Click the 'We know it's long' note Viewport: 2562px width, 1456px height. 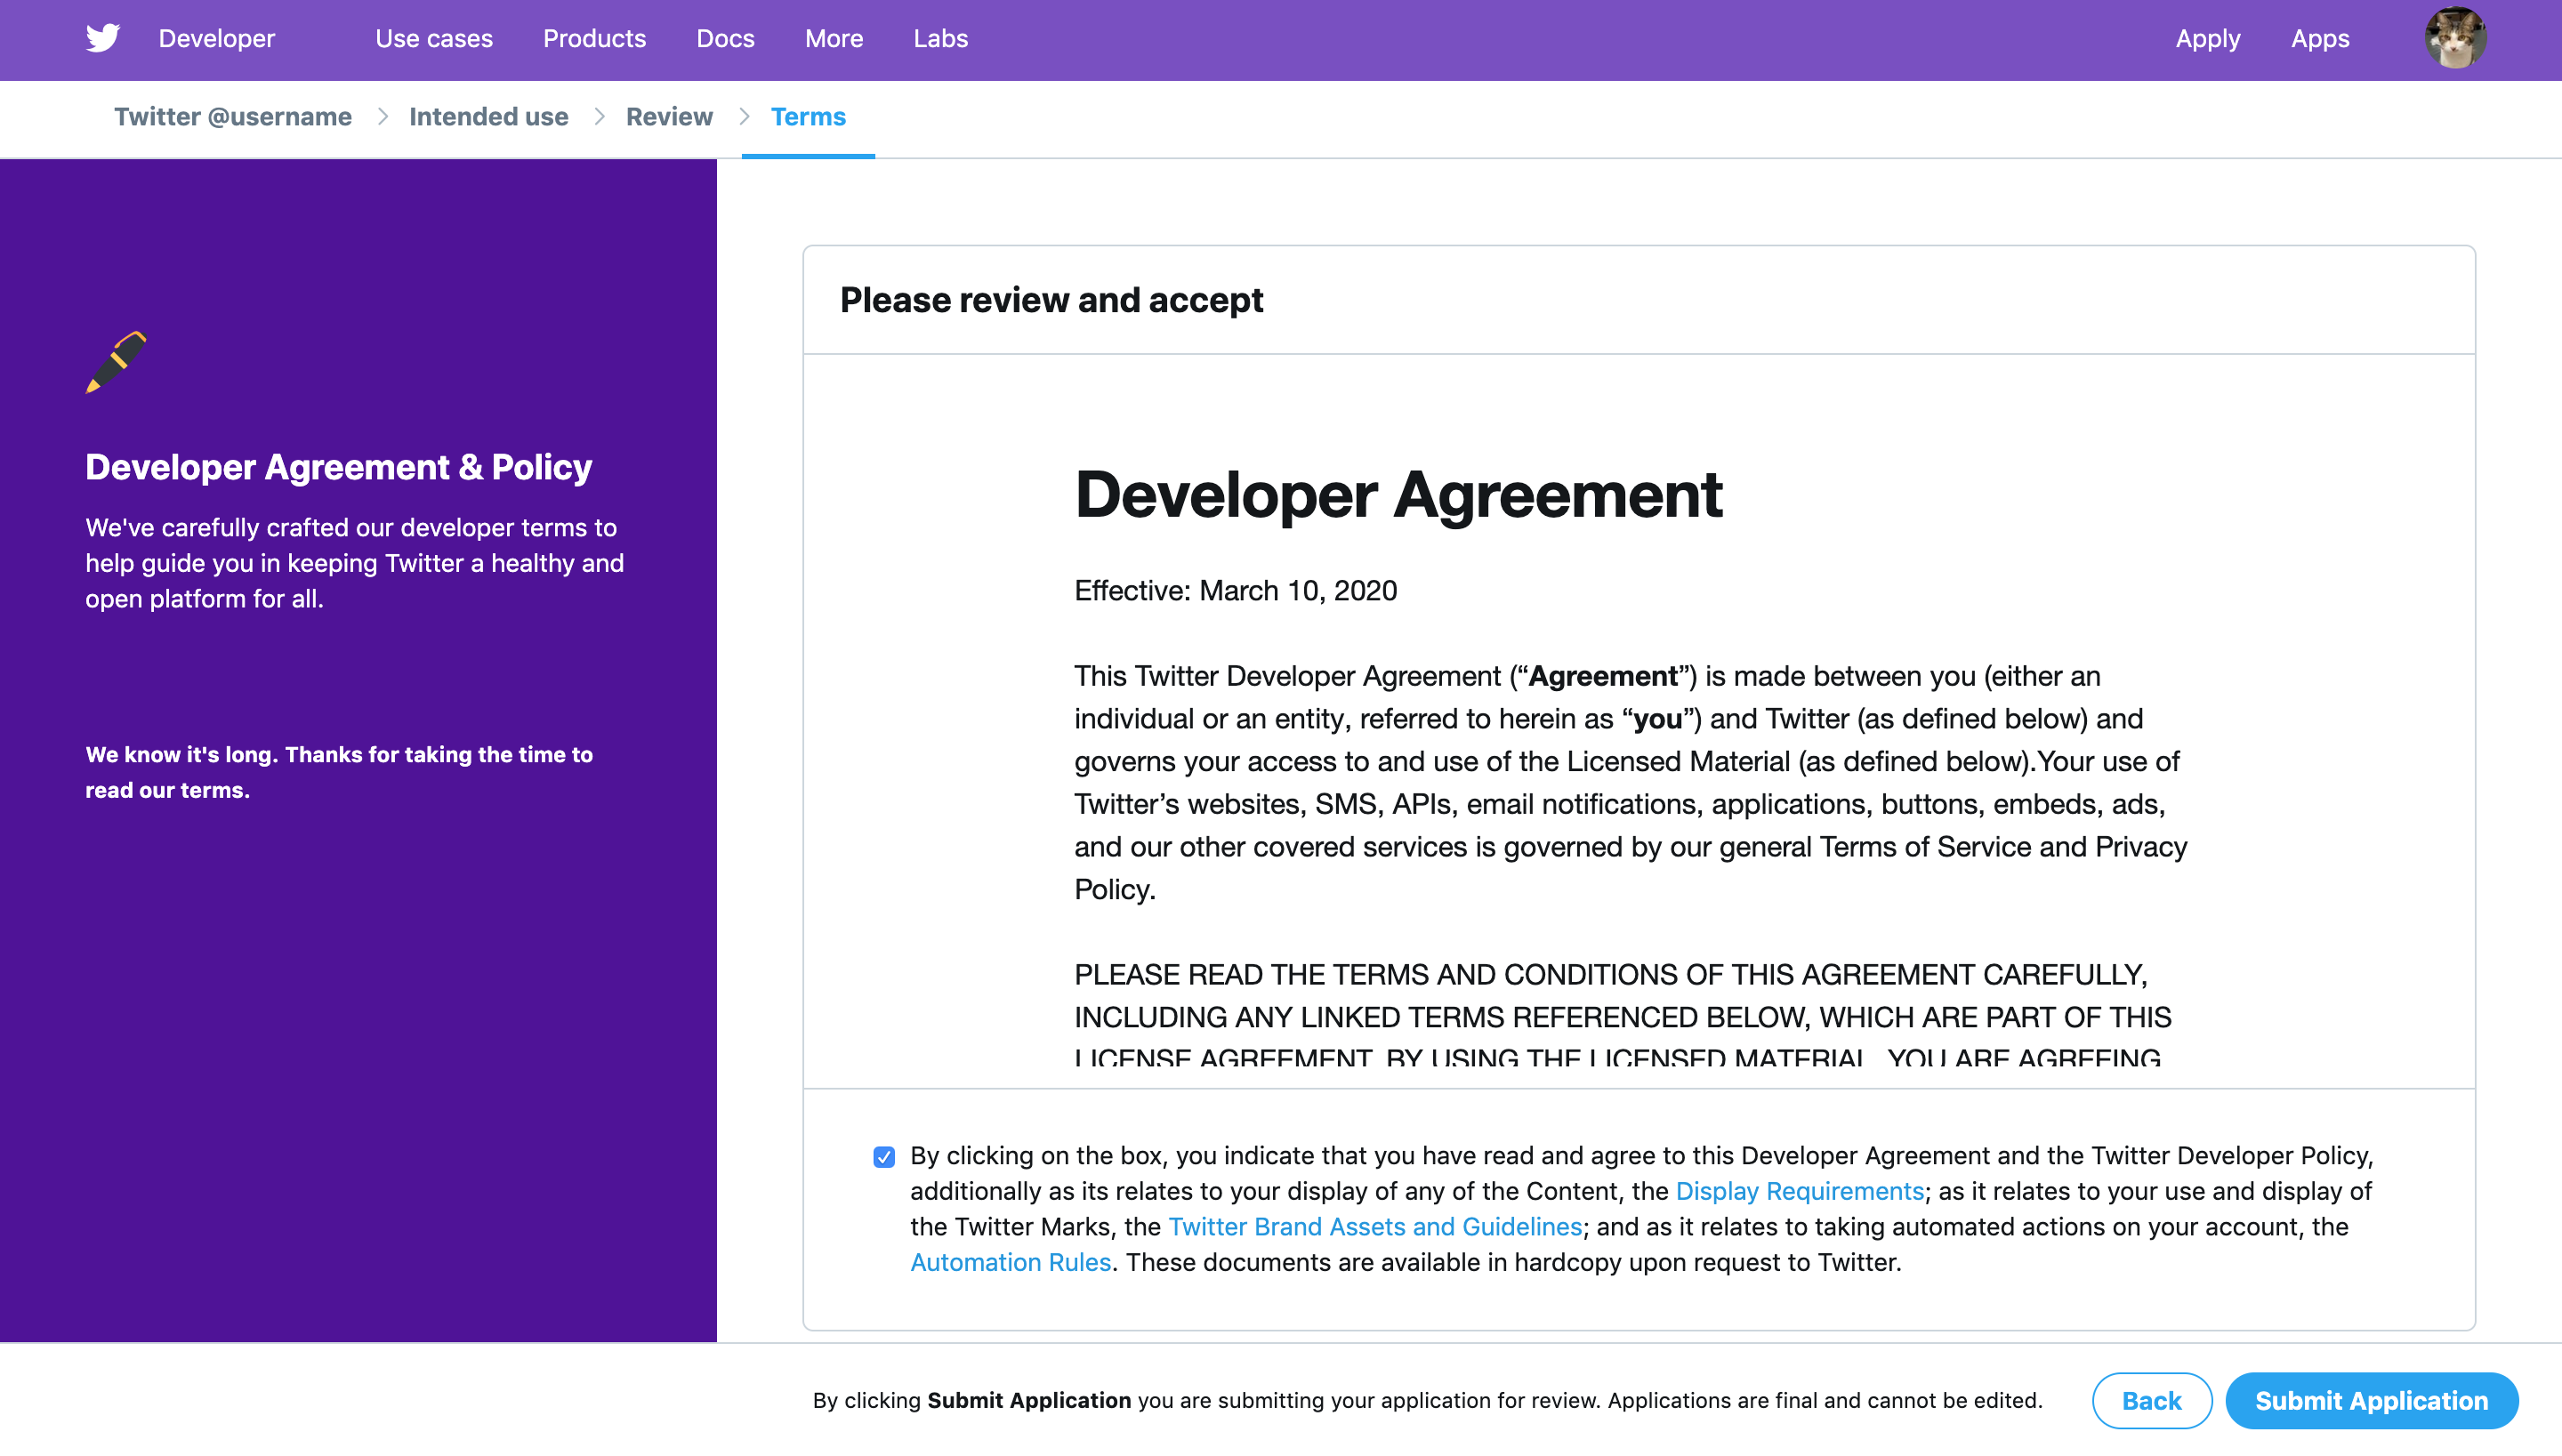pyautogui.click(x=339, y=772)
